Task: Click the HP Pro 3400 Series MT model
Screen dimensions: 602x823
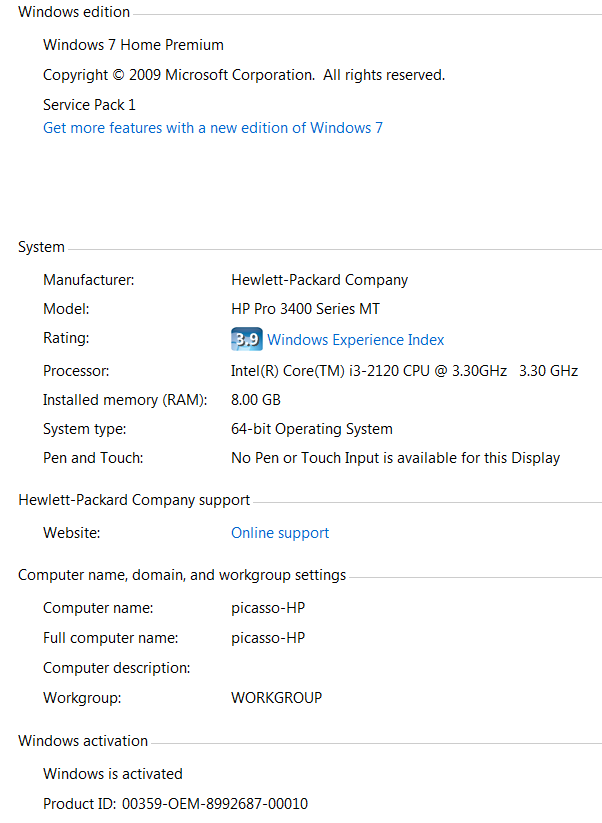Action: click(x=305, y=309)
